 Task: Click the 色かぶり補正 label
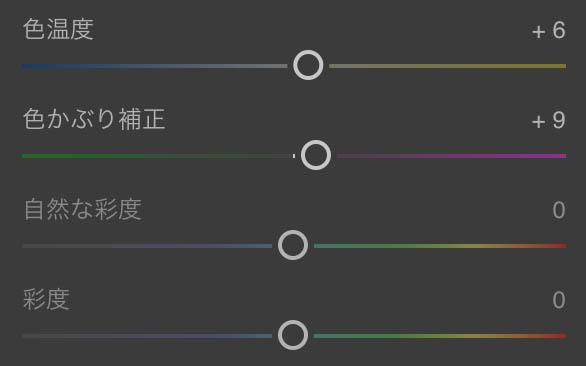point(94,119)
